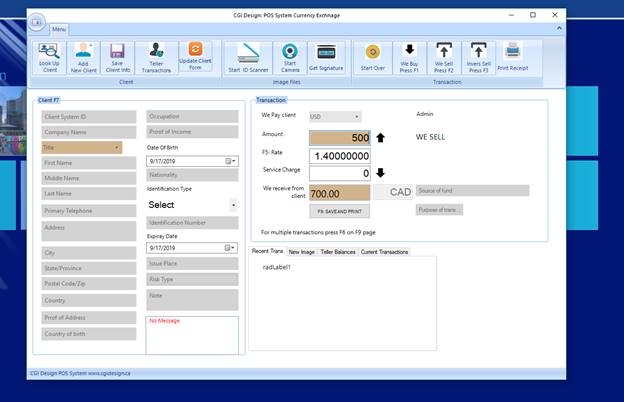Click the Start Over icon
The width and height of the screenshot is (624, 402).
click(373, 57)
